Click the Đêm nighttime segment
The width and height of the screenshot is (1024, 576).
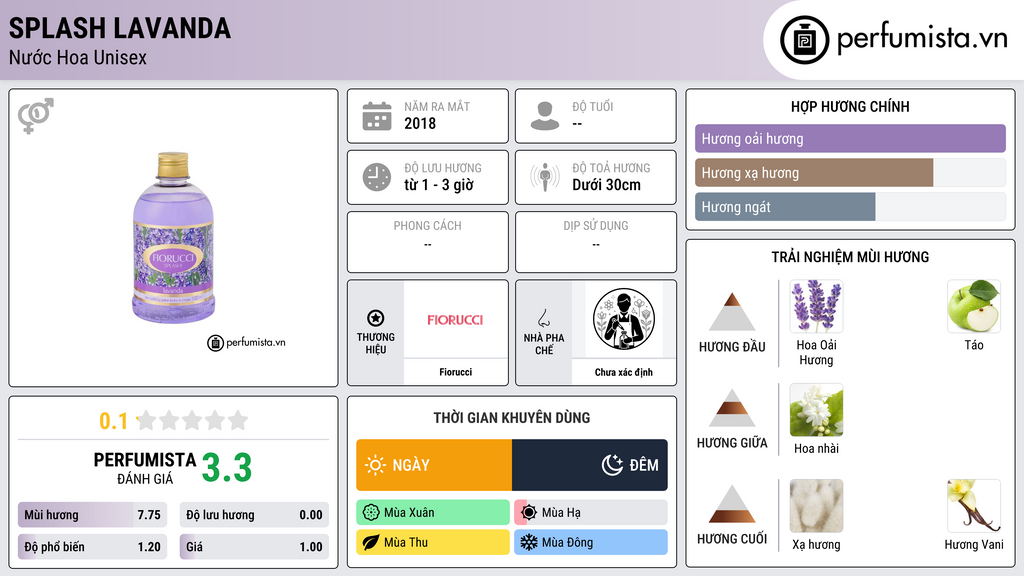coord(590,465)
